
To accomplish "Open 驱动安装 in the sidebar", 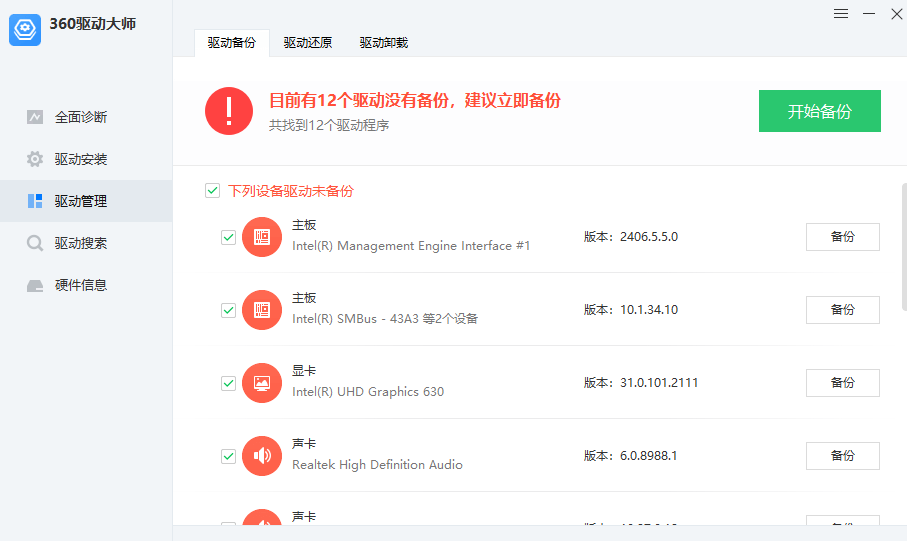I will pyautogui.click(x=86, y=159).
